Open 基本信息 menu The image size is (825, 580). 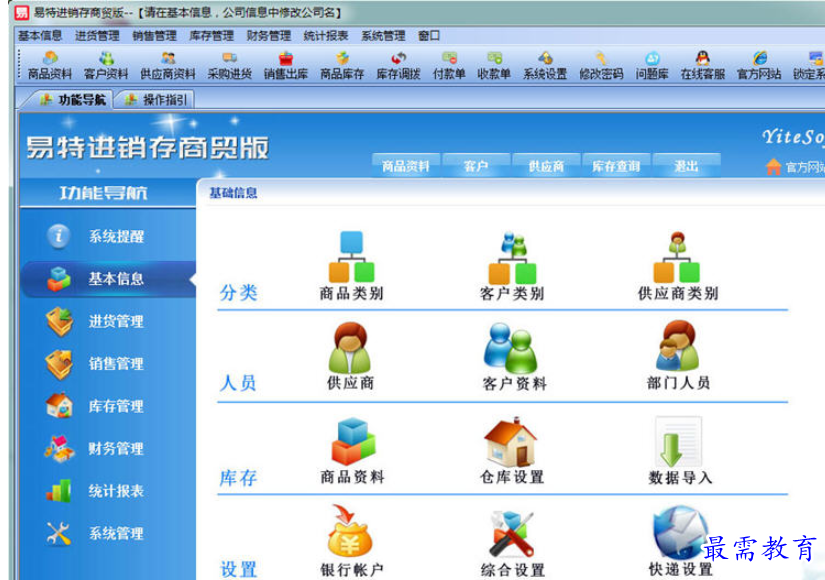tap(40, 36)
